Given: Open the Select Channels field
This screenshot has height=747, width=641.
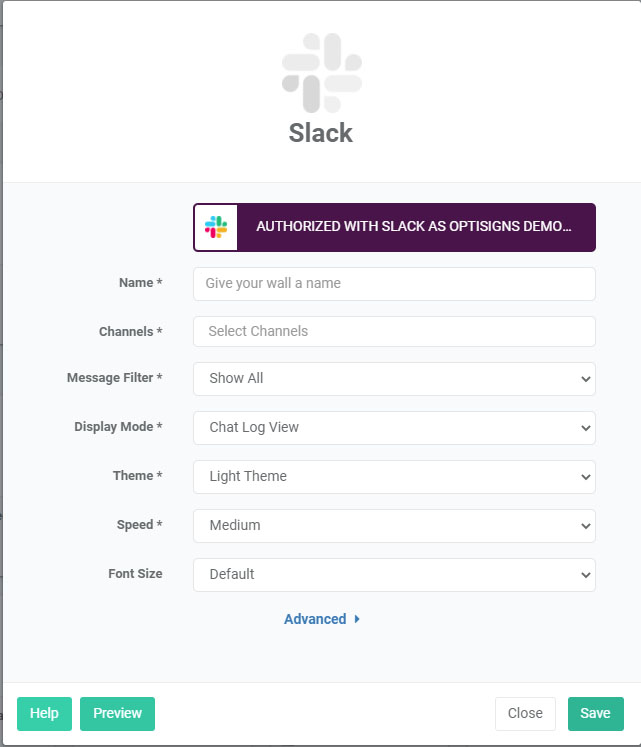Looking at the screenshot, I should 394,331.
